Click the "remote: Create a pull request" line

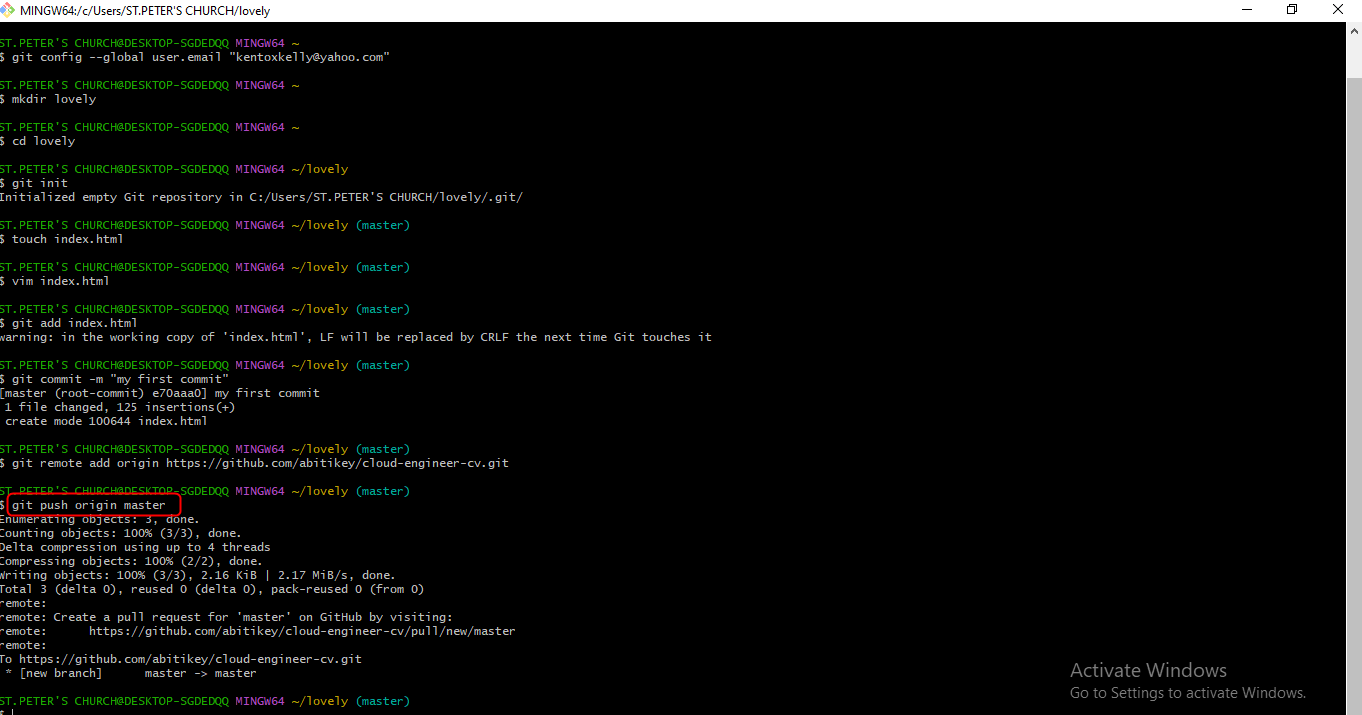coord(226,617)
